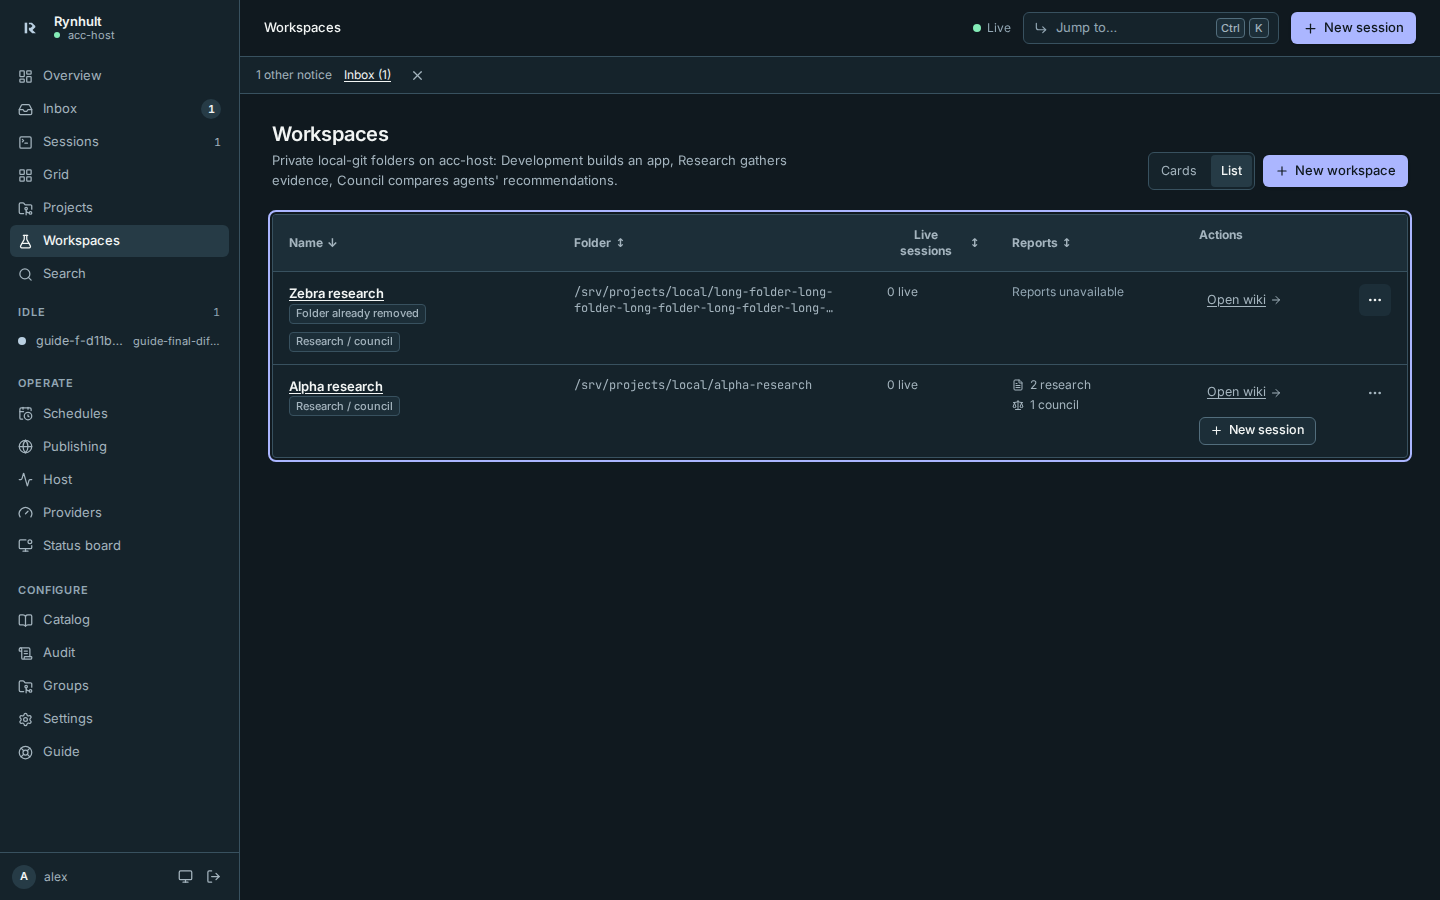This screenshot has height=900, width=1440.
Task: Click the New workspace button
Action: (x=1335, y=171)
